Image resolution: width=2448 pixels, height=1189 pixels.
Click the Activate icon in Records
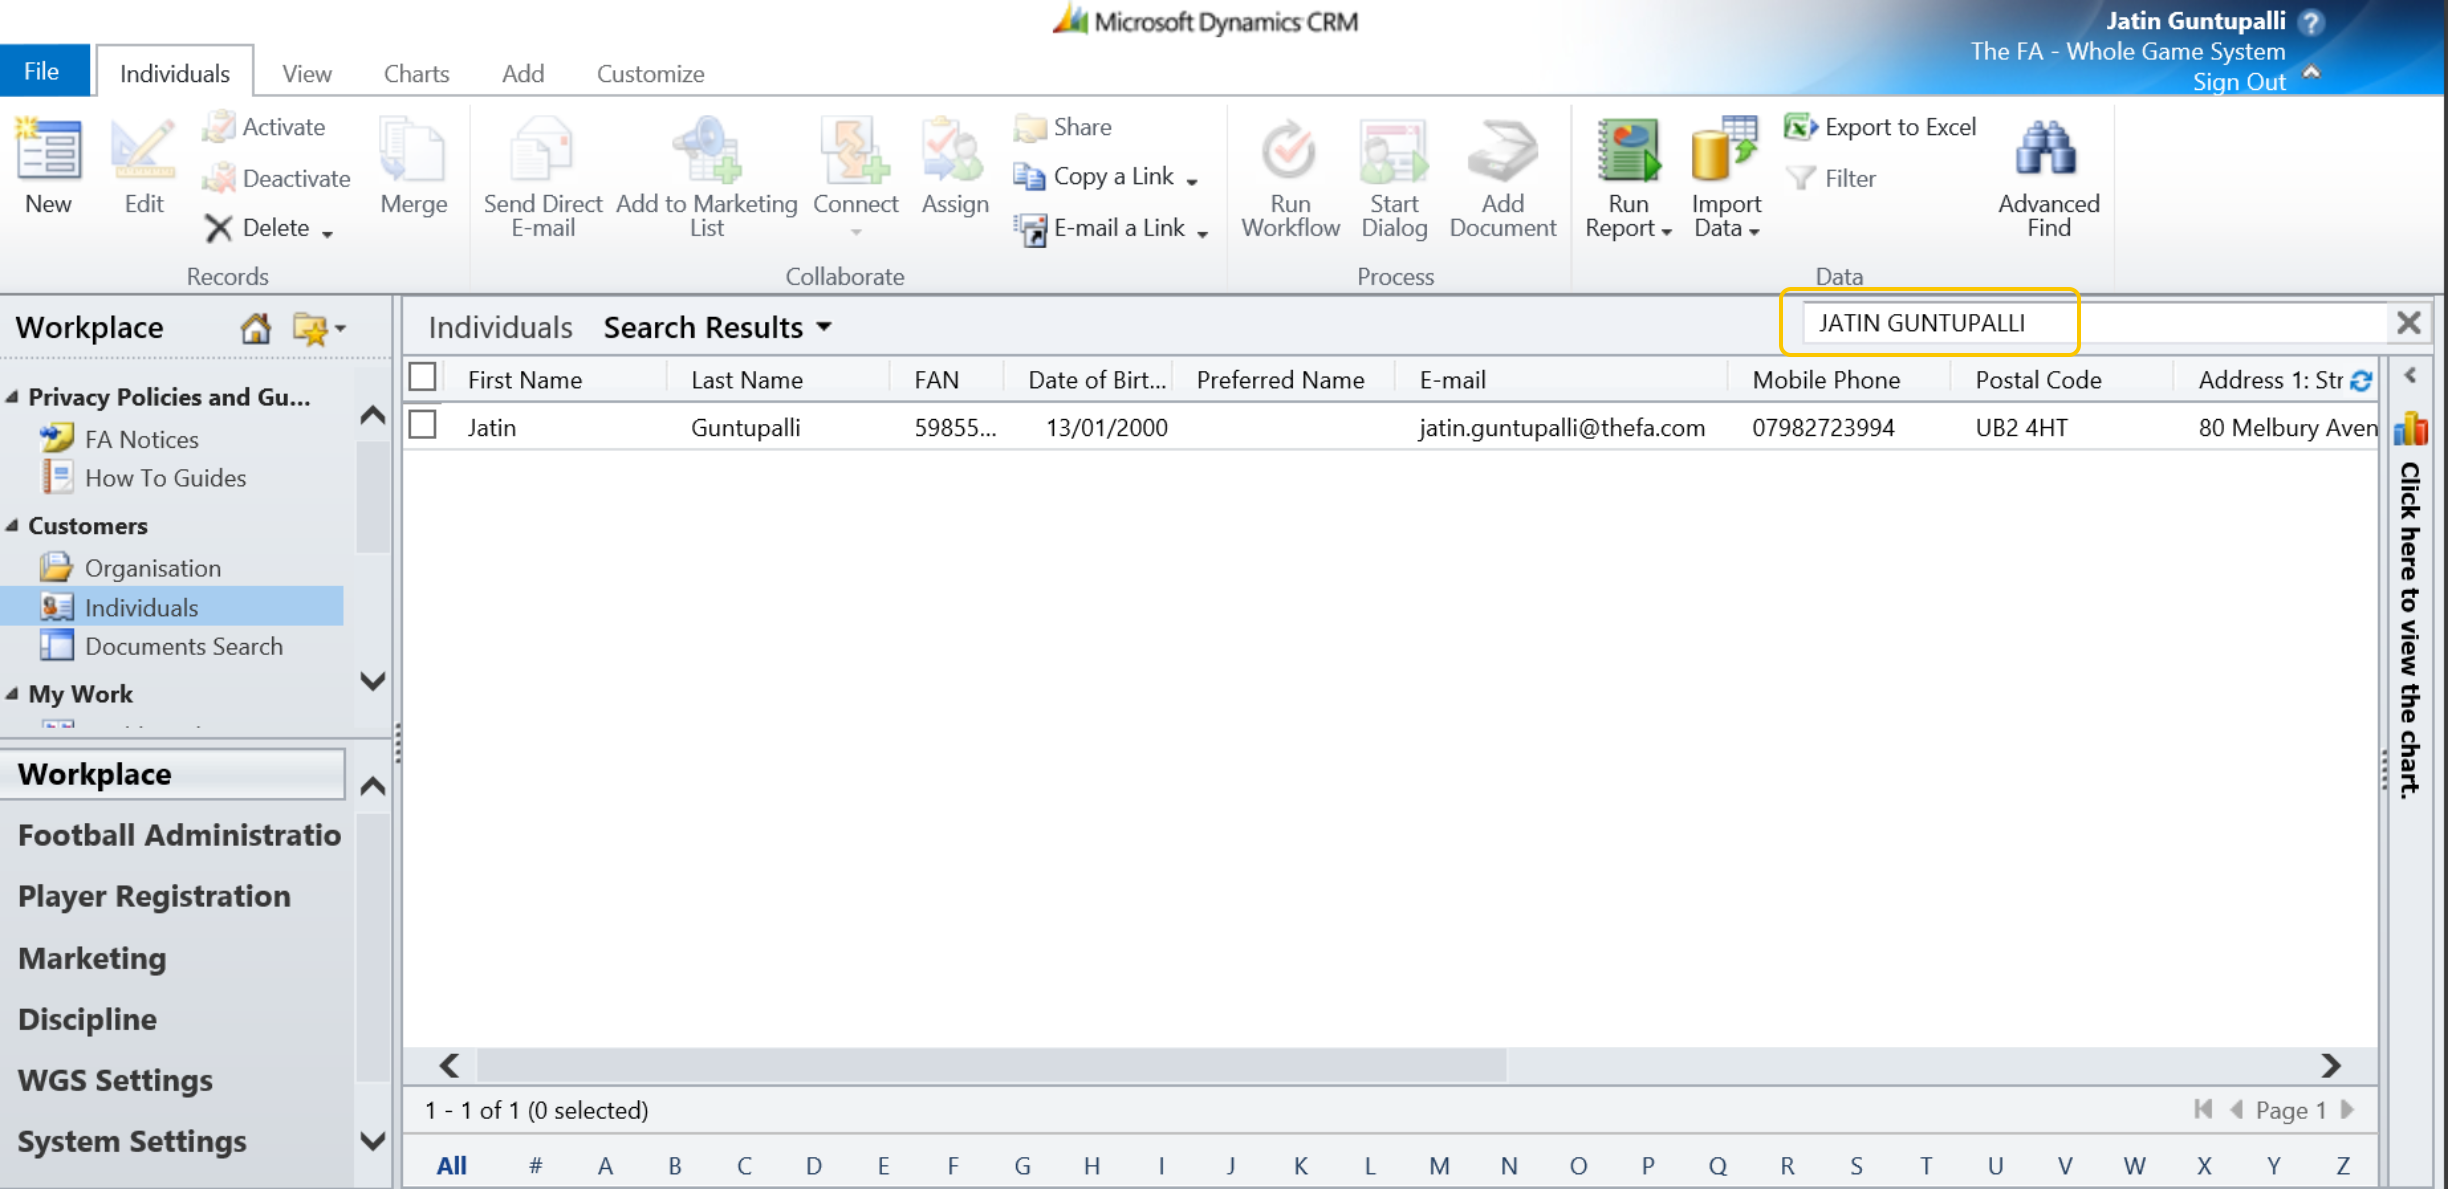point(218,127)
